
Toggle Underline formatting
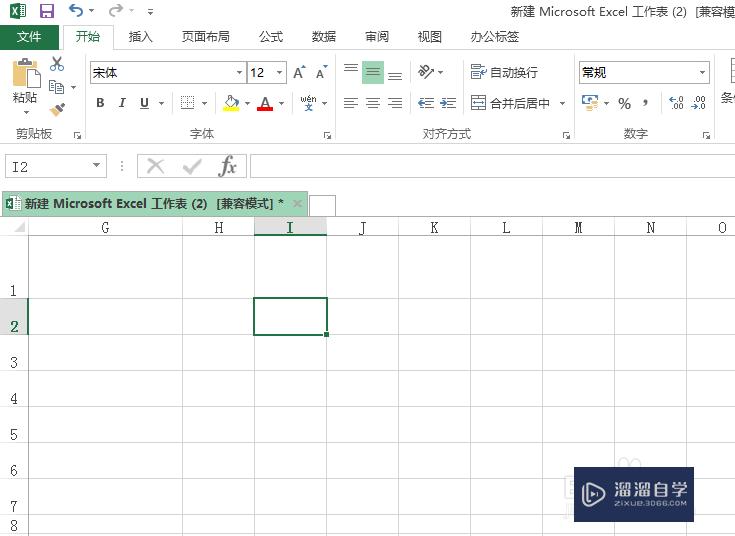(x=144, y=103)
